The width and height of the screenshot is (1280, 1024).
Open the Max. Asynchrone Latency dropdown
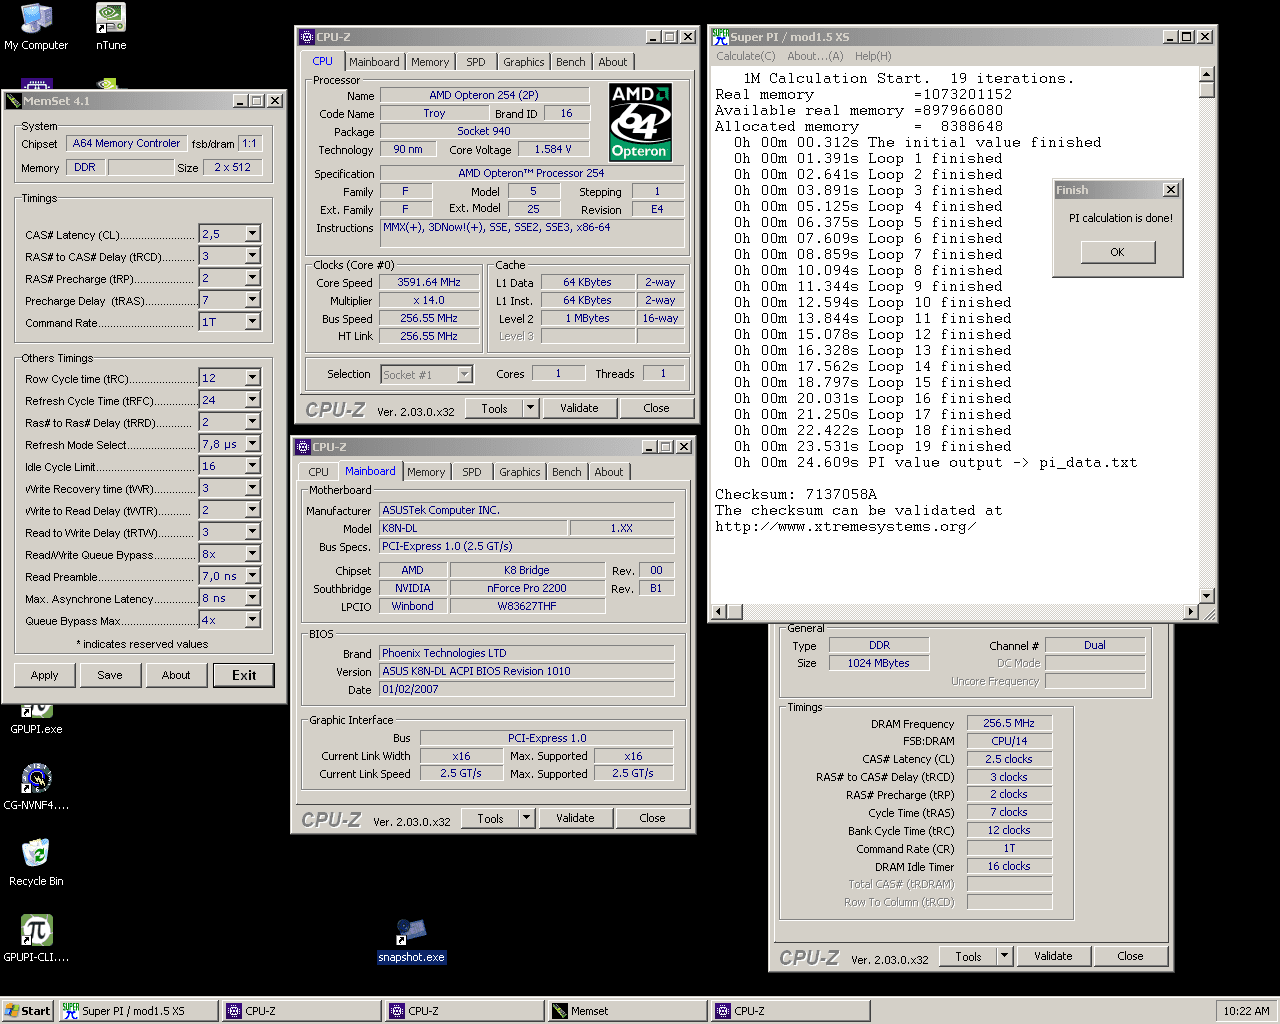pyautogui.click(x=252, y=598)
